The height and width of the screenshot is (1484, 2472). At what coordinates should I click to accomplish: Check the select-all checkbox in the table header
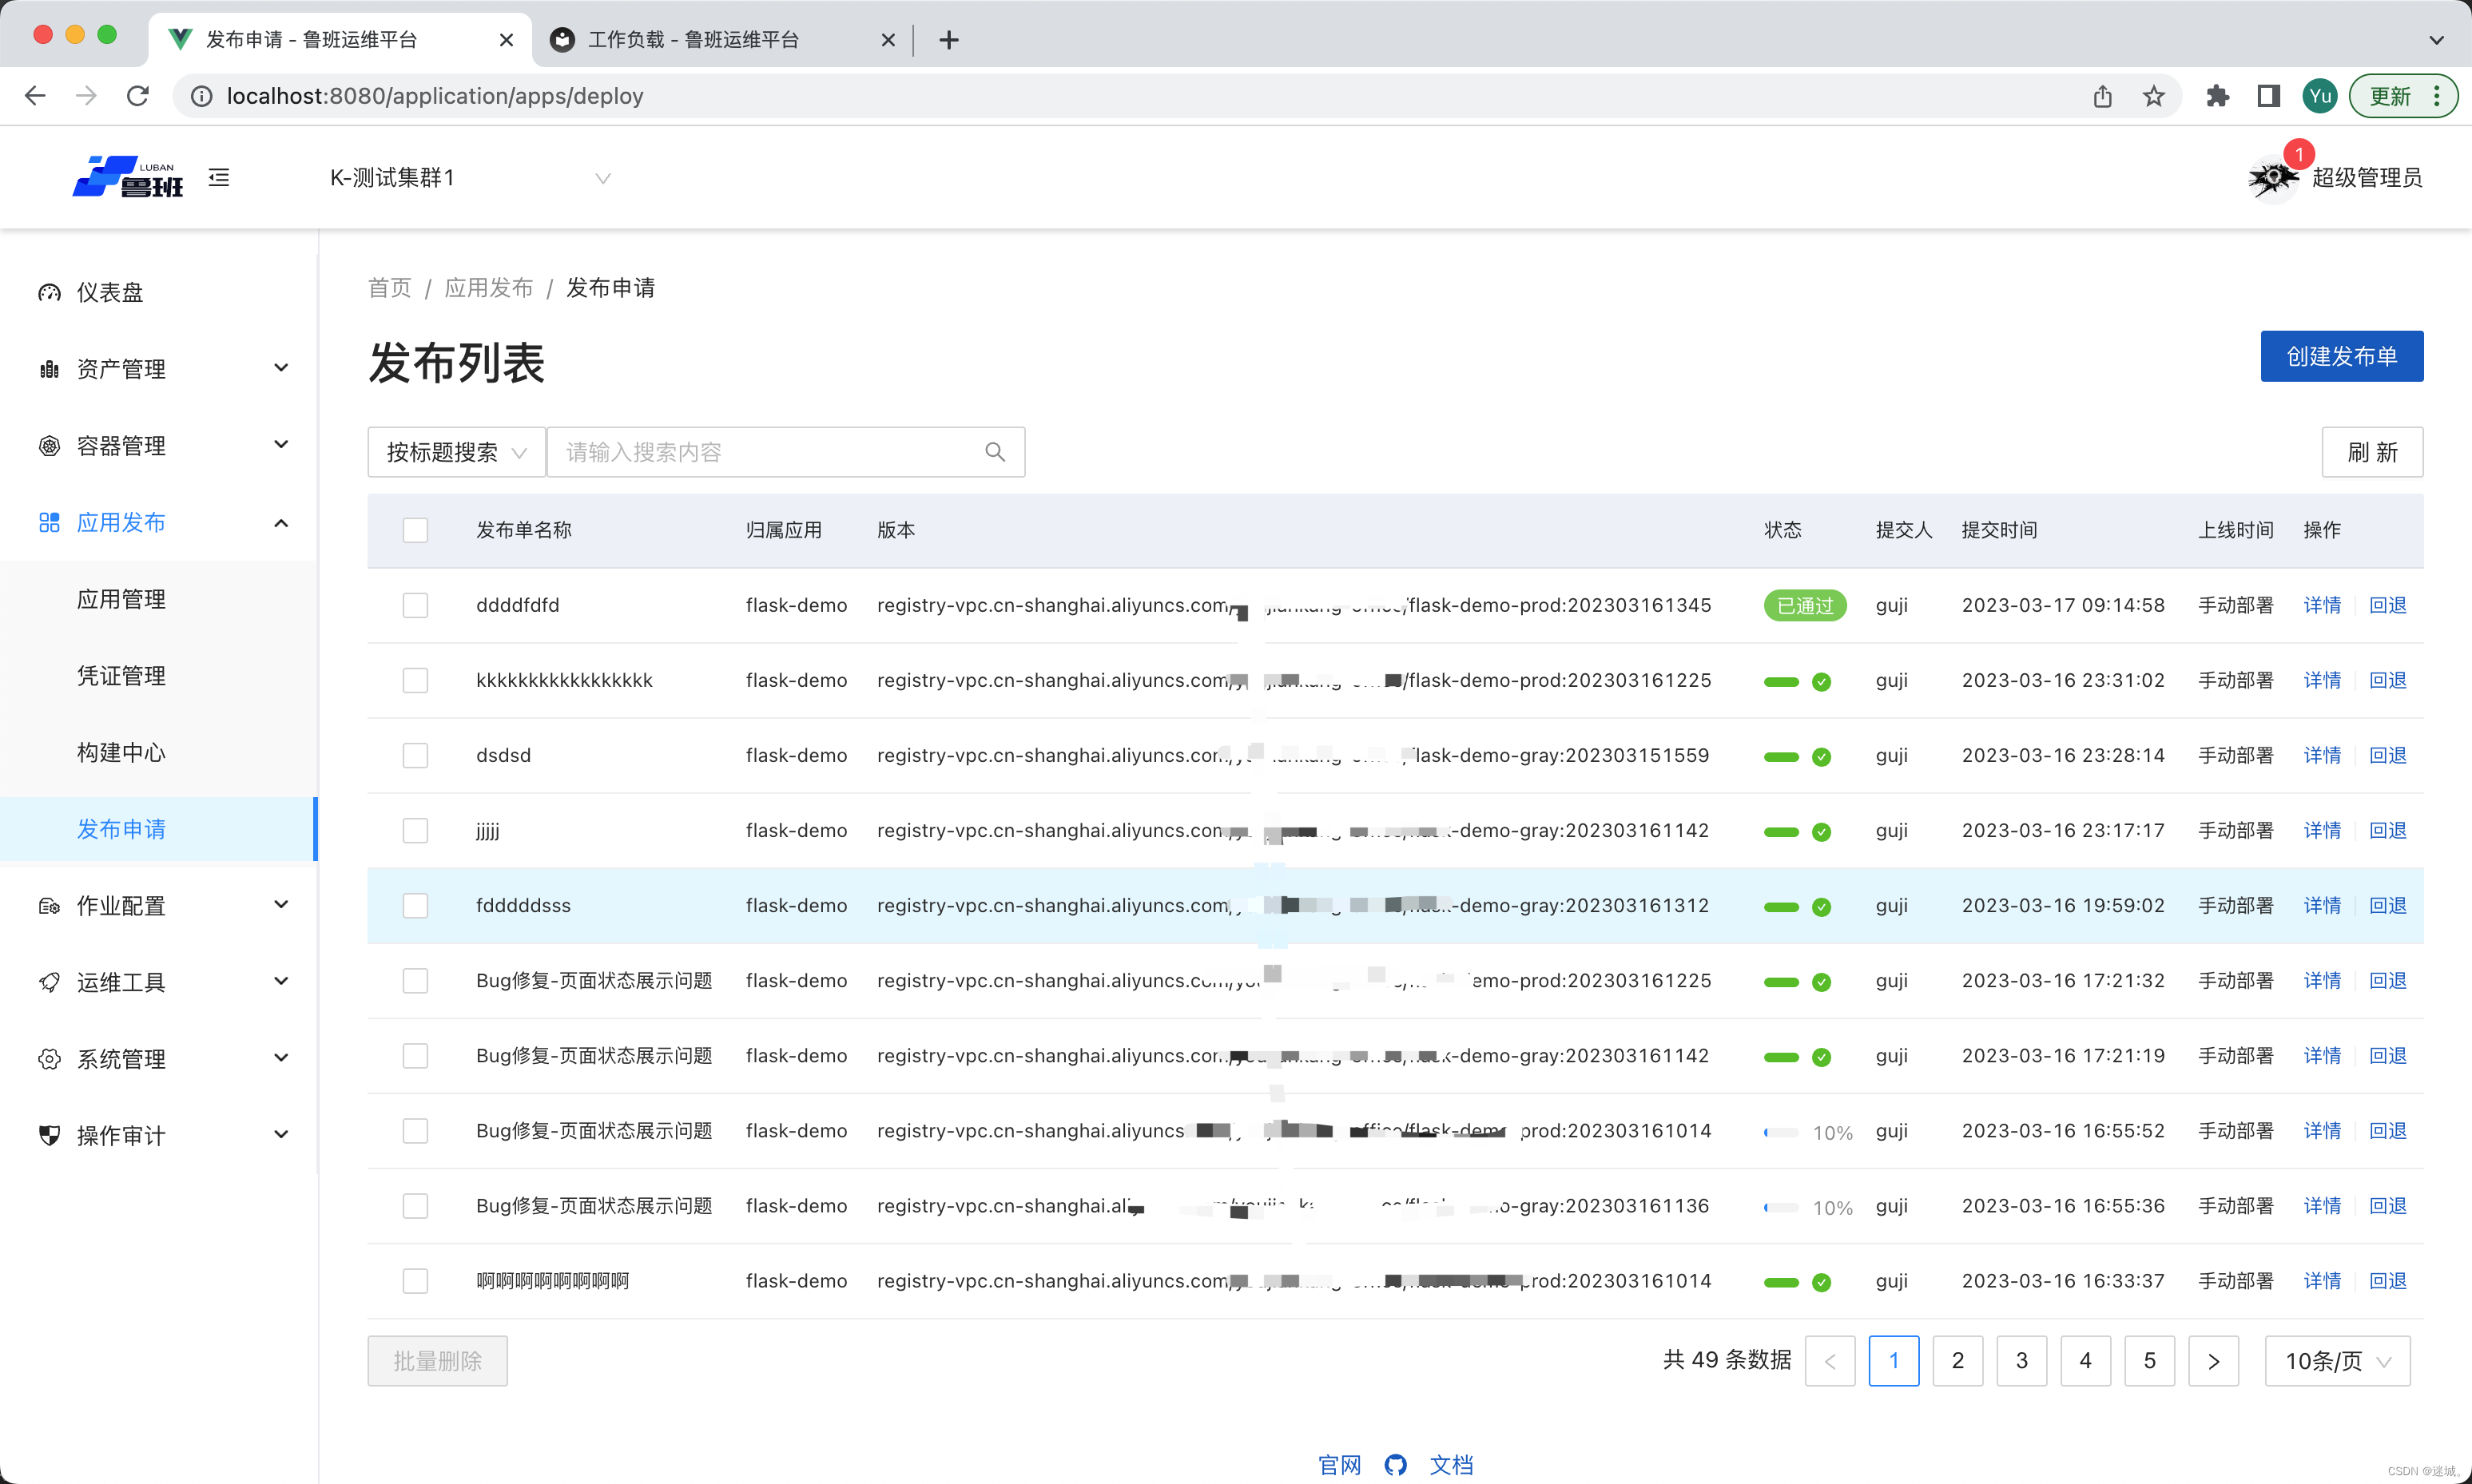point(415,530)
